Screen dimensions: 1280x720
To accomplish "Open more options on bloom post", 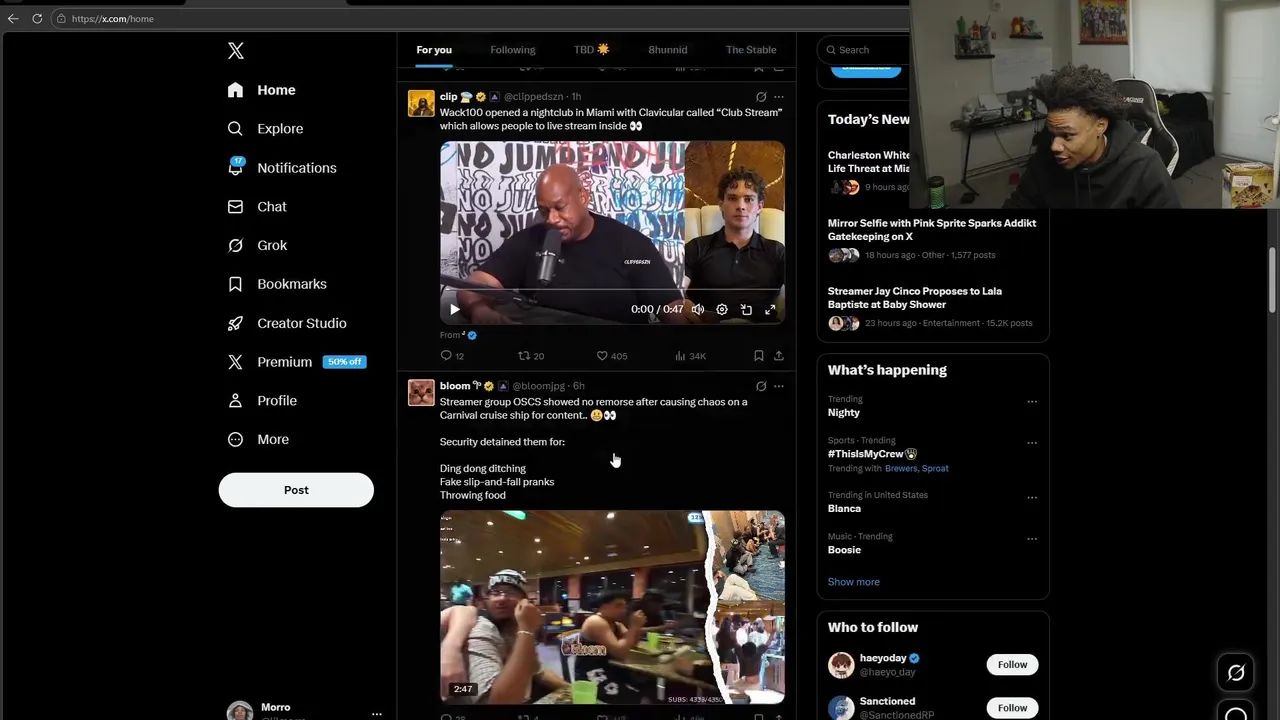I will [x=779, y=386].
